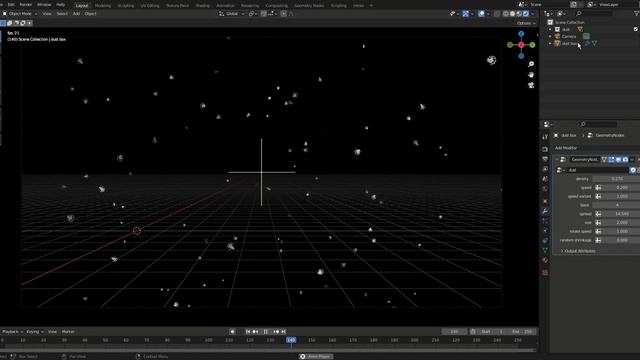Toggle modifier show in render camera
Viewport: 640px width, 360px height.
625,160
